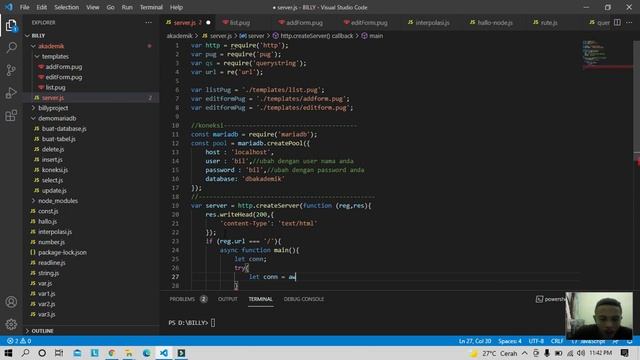Open readline.js file in explorer
The image size is (640, 360).
click(51, 262)
